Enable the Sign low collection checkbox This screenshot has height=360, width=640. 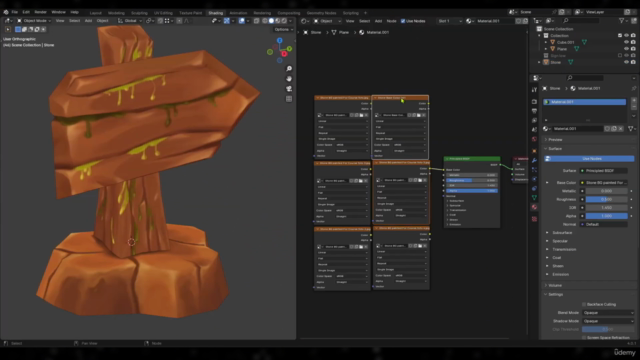[620, 56]
